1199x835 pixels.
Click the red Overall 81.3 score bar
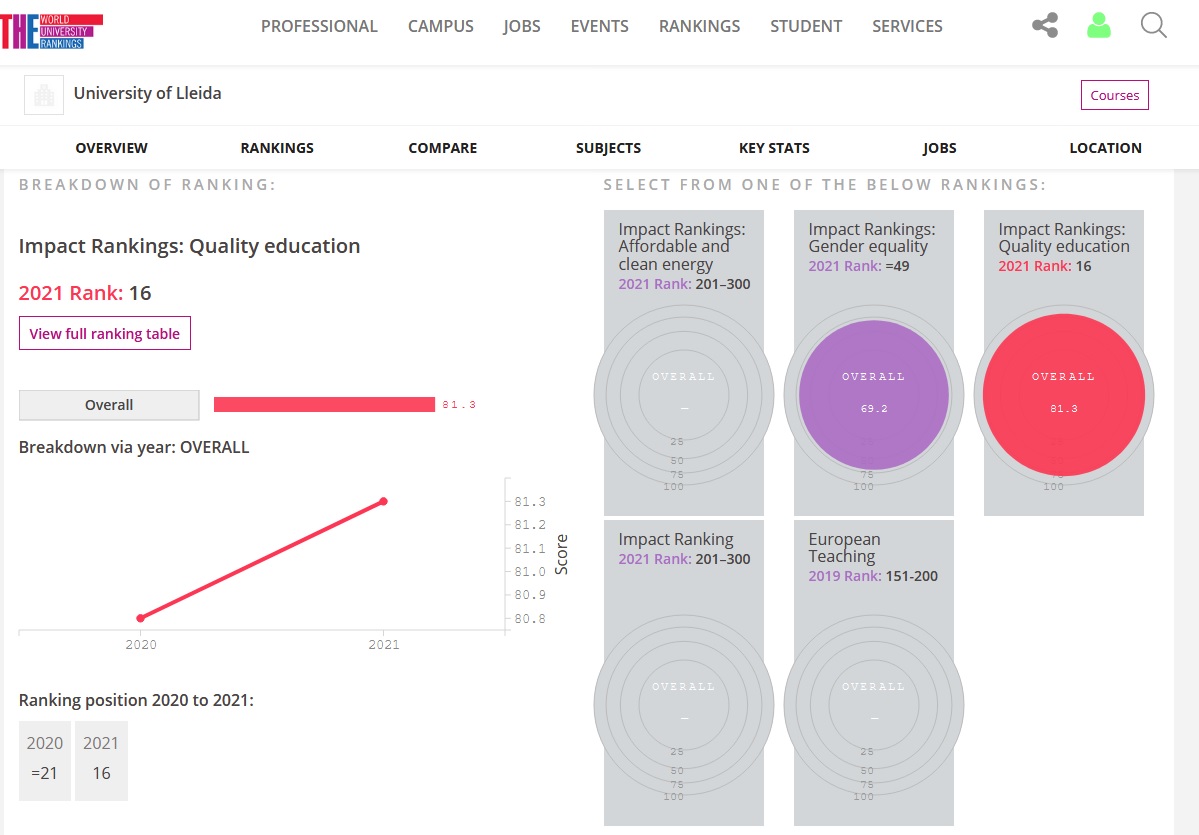pyautogui.click(x=324, y=405)
